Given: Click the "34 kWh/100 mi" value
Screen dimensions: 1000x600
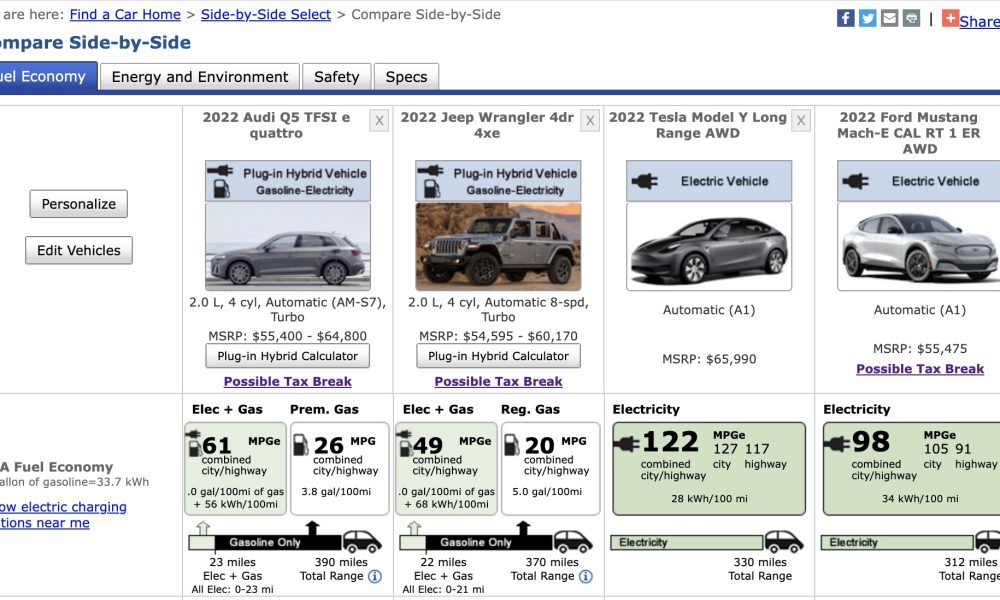Looking at the screenshot, I should (920, 499).
